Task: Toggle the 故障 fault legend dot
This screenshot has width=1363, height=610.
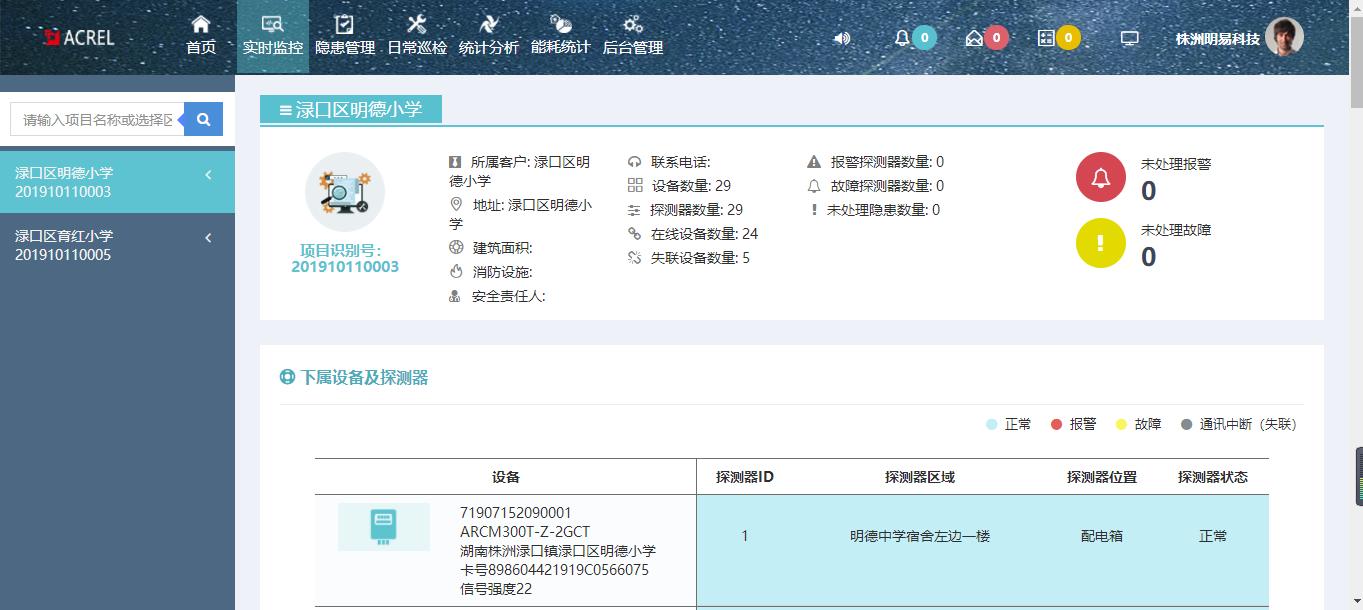Action: pyautogui.click(x=1121, y=424)
